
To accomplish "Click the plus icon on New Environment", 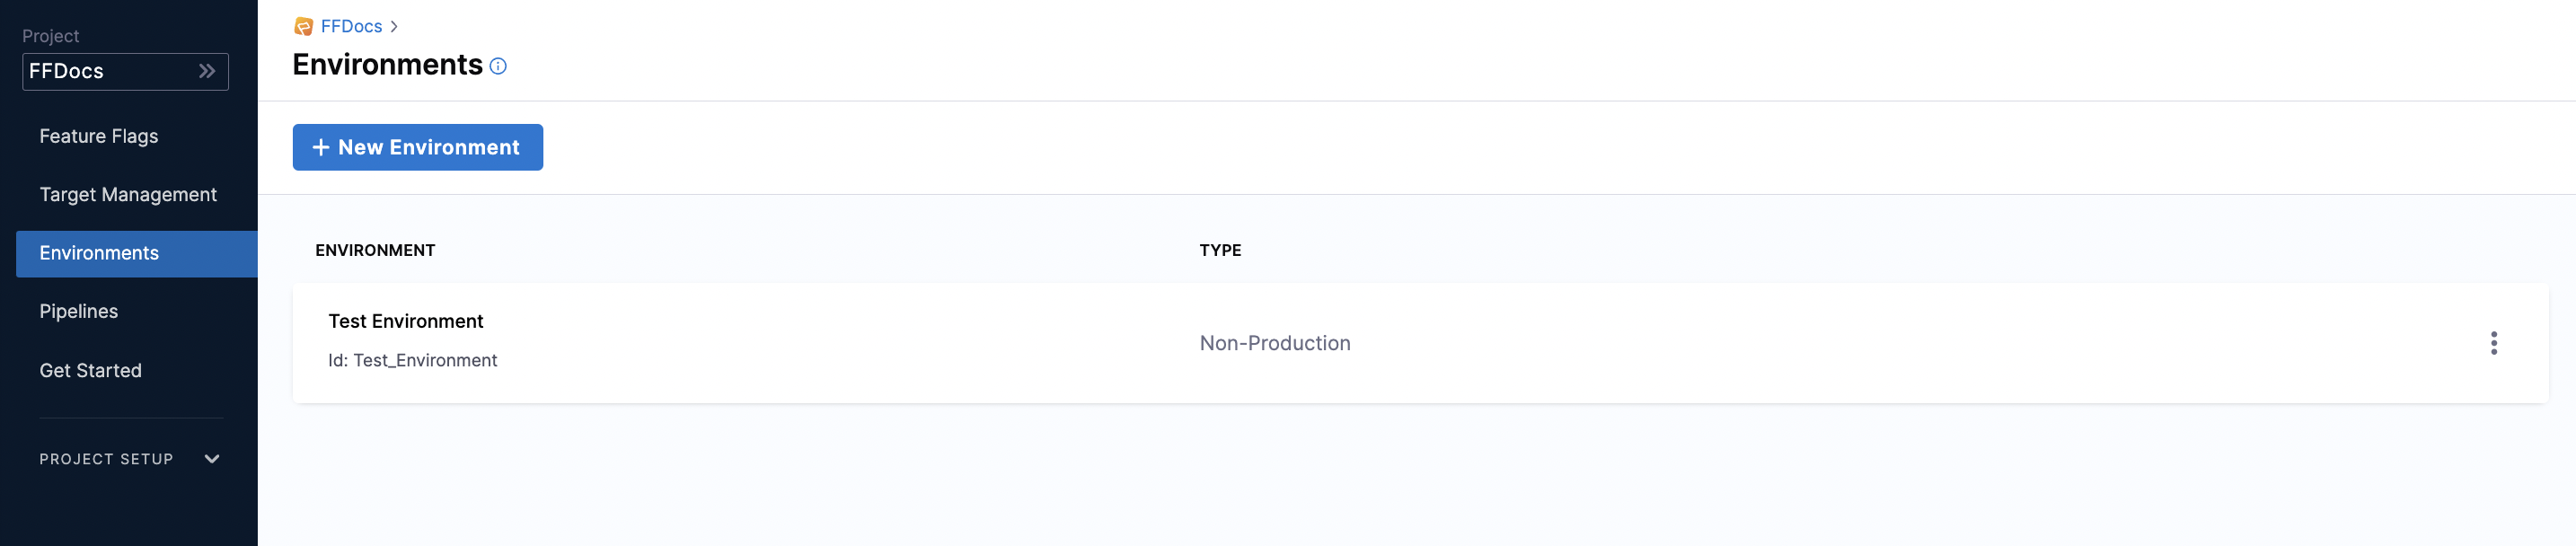I will click(x=320, y=147).
